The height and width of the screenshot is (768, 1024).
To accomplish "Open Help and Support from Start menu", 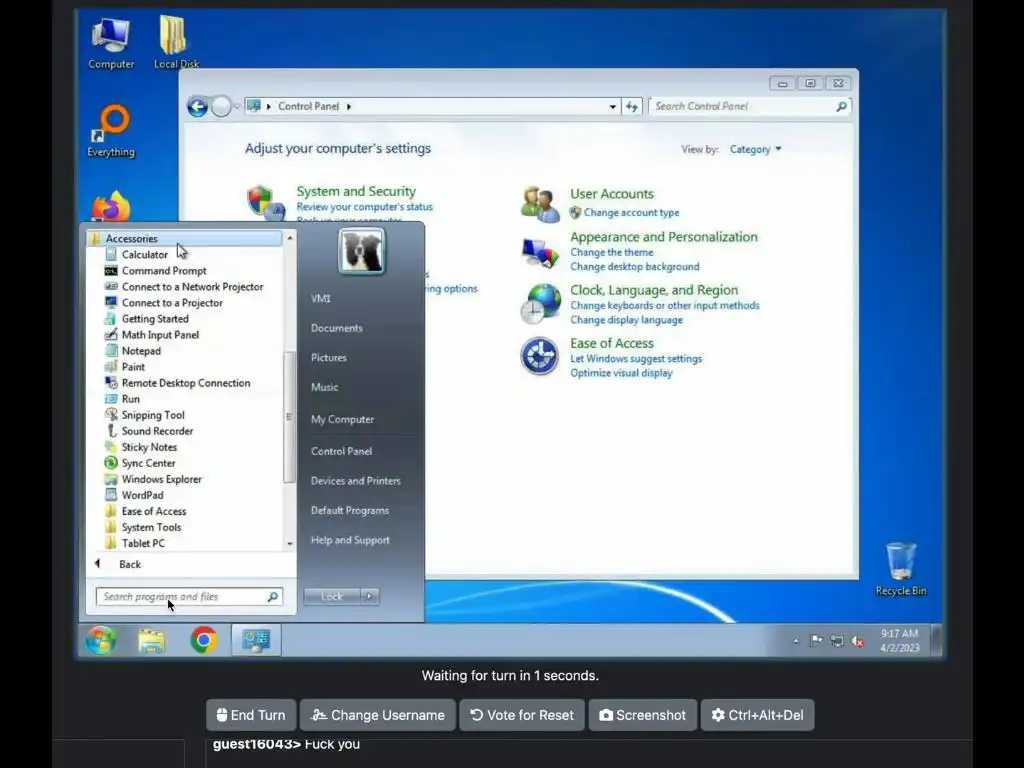I will pyautogui.click(x=350, y=540).
